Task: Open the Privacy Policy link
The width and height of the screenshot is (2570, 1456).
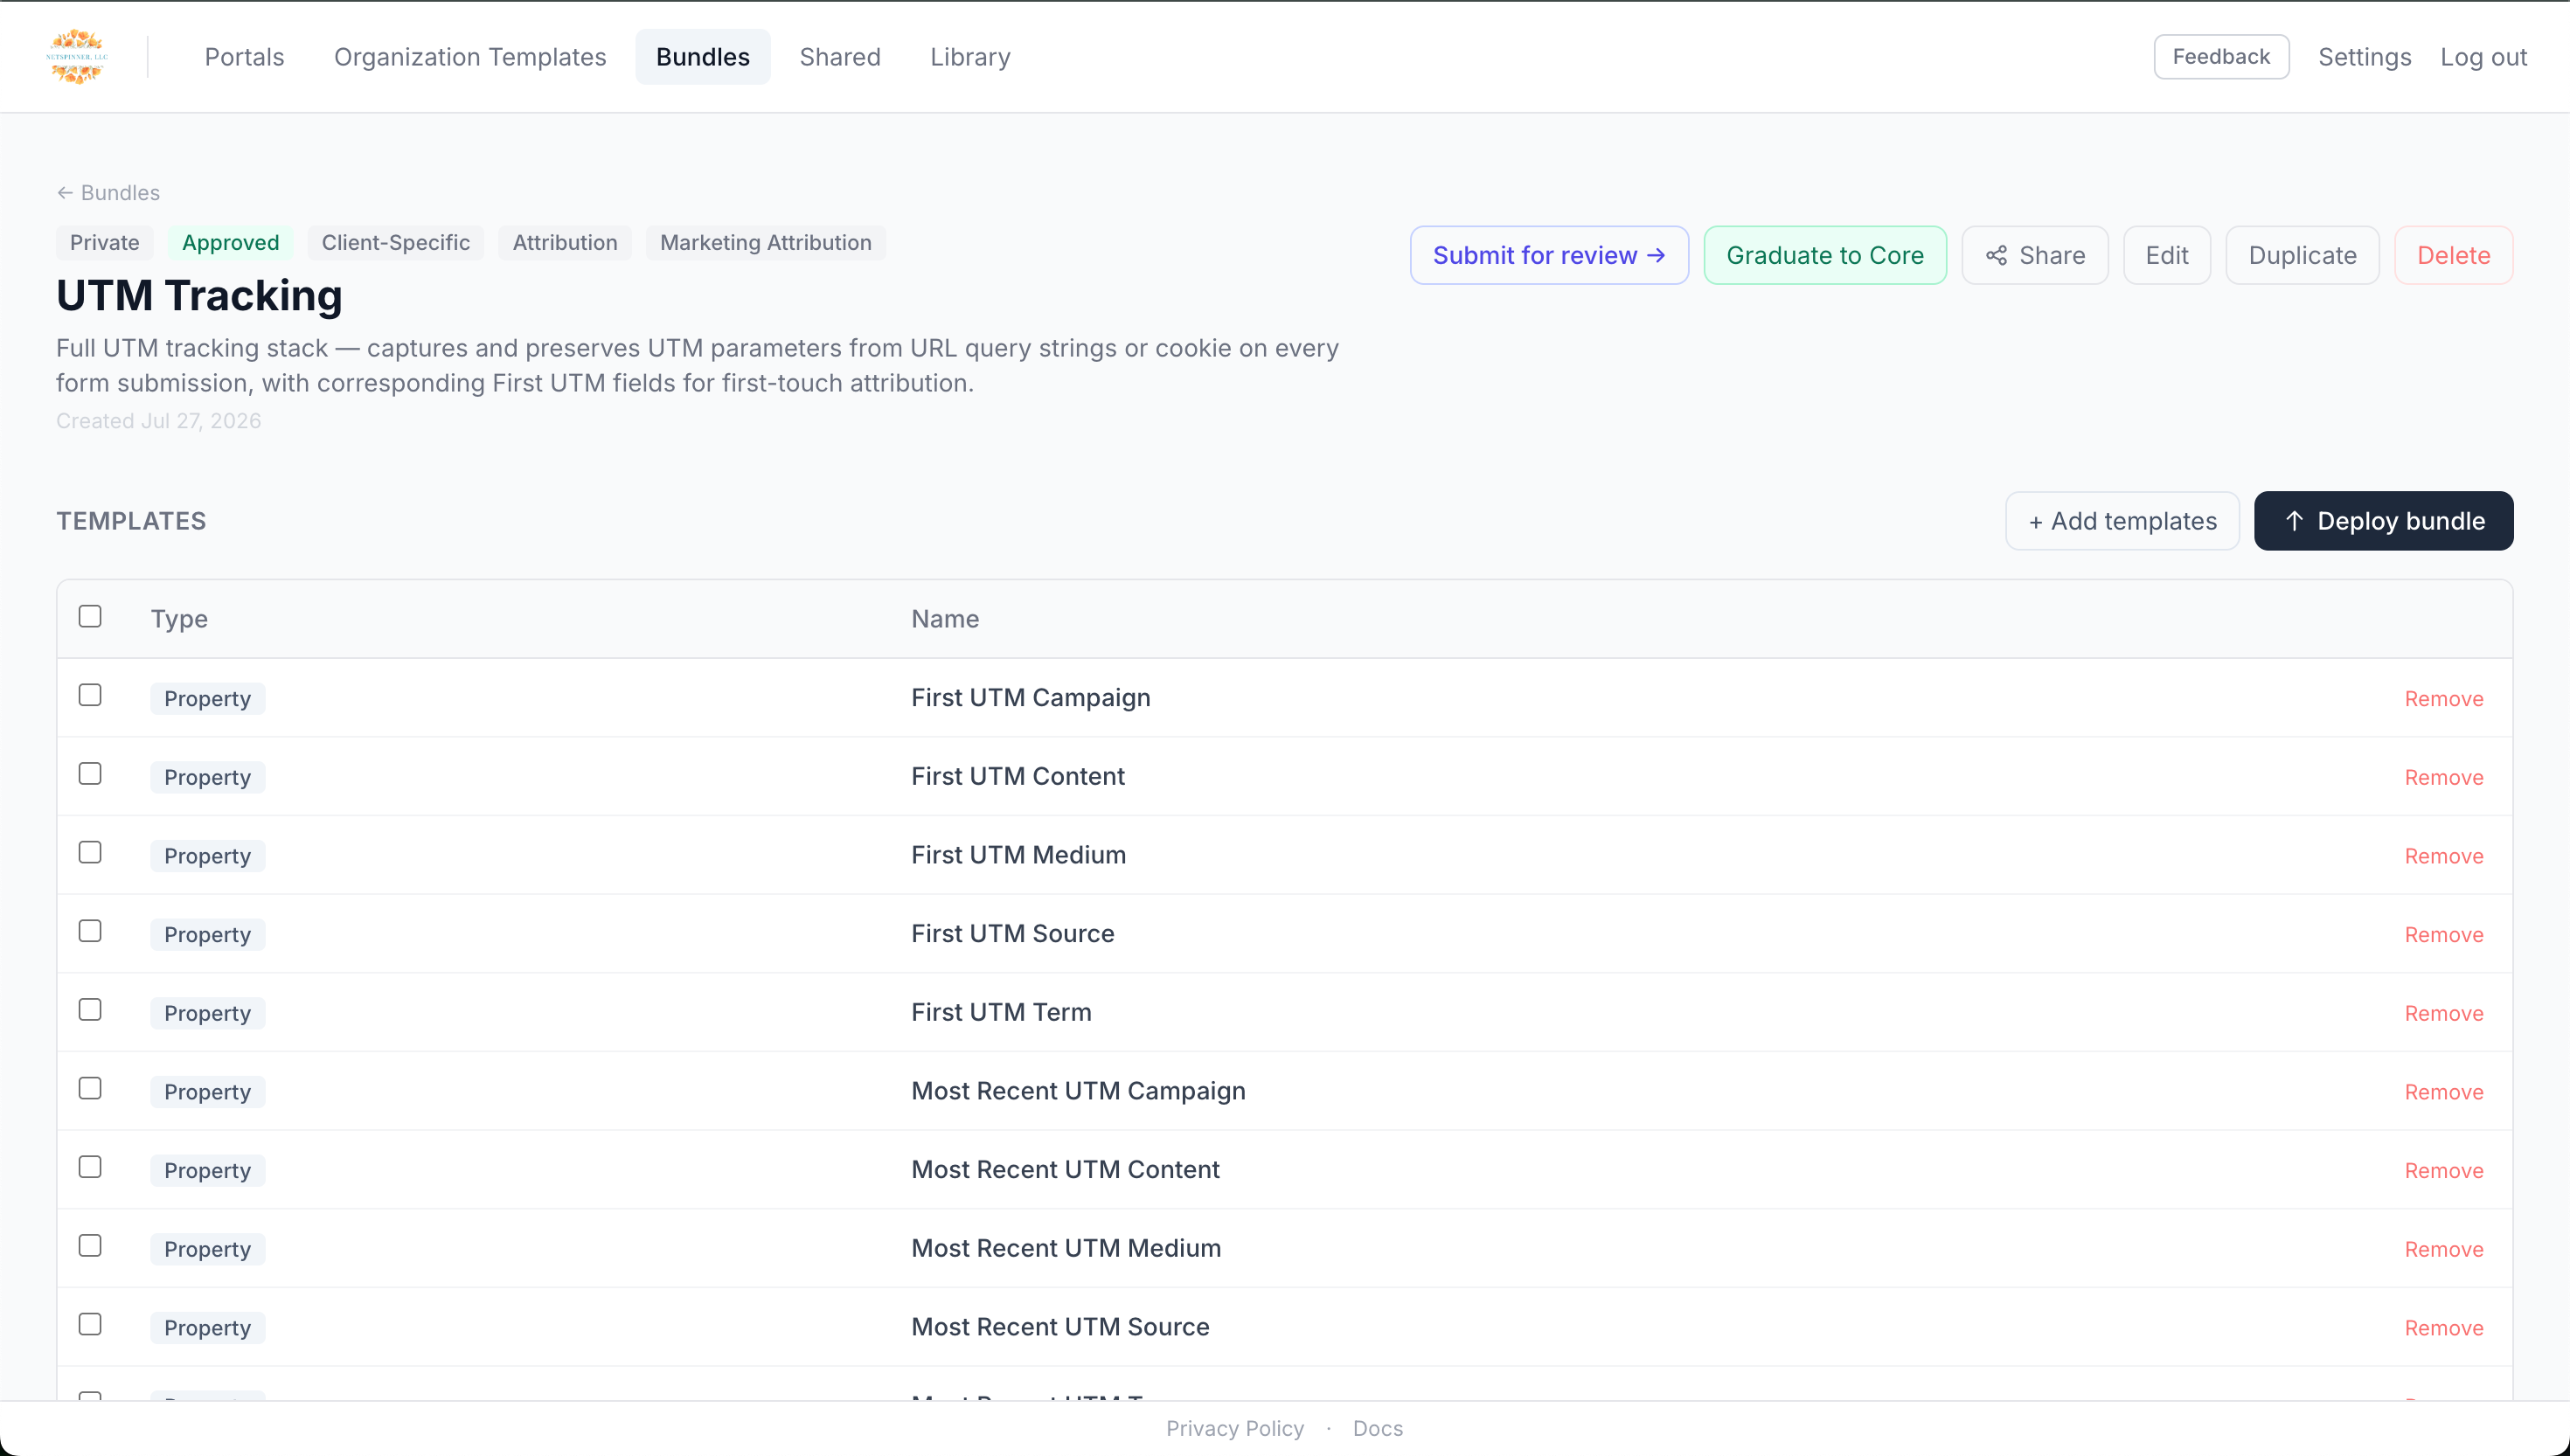Action: [x=1235, y=1429]
